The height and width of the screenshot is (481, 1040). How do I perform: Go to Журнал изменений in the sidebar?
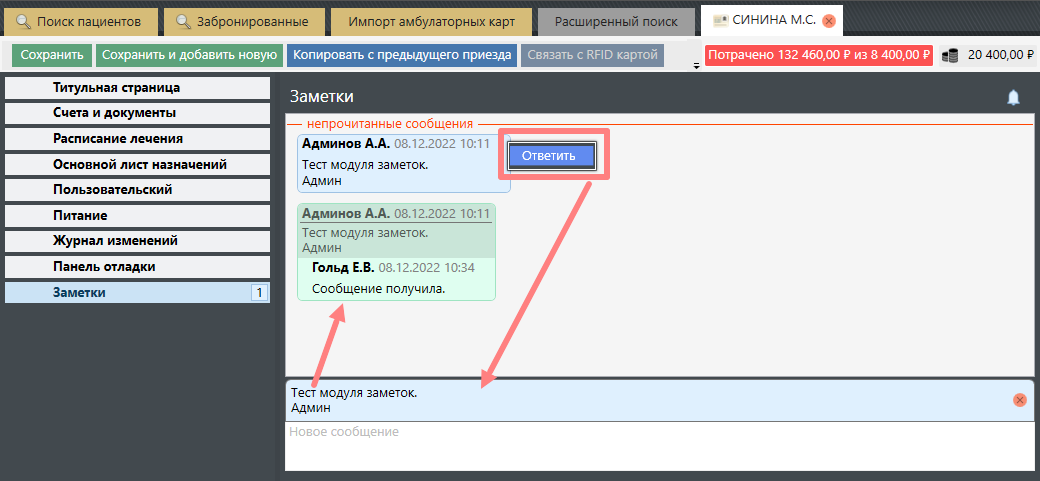click(137, 241)
